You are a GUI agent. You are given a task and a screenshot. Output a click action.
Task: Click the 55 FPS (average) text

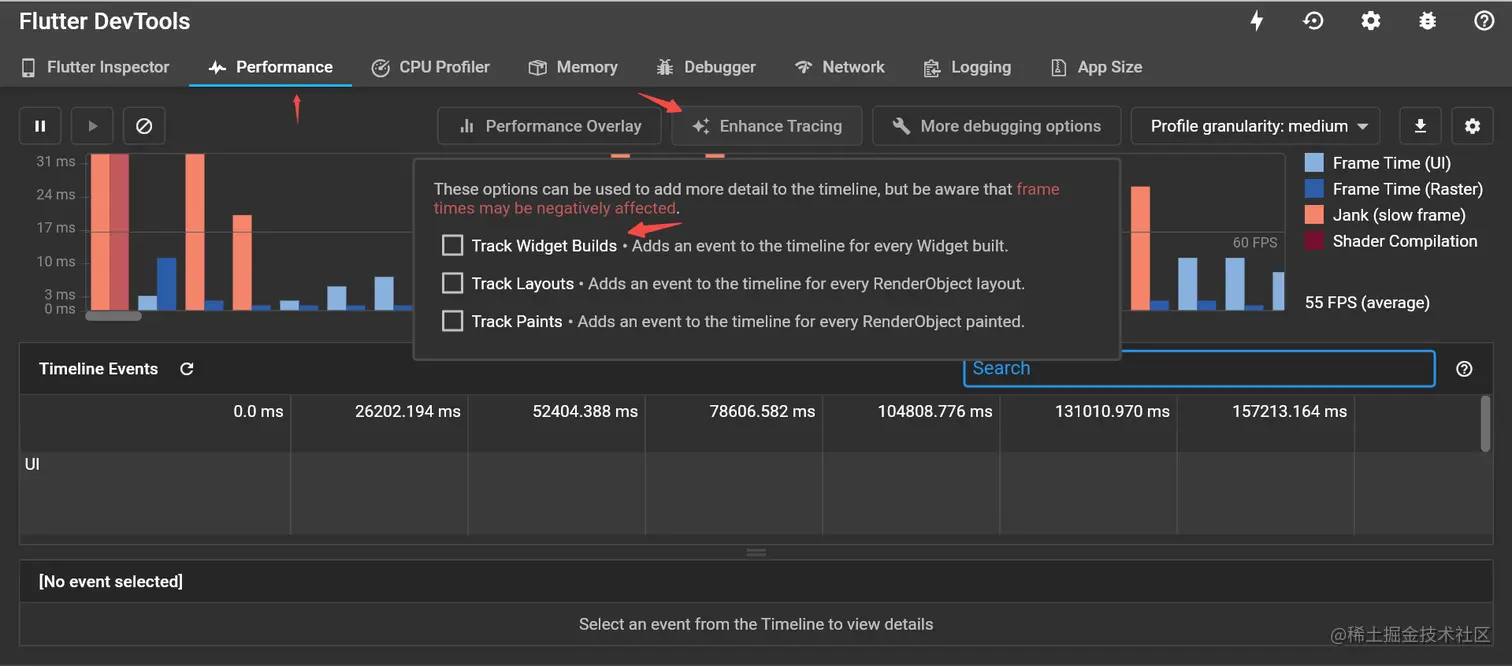[1367, 302]
